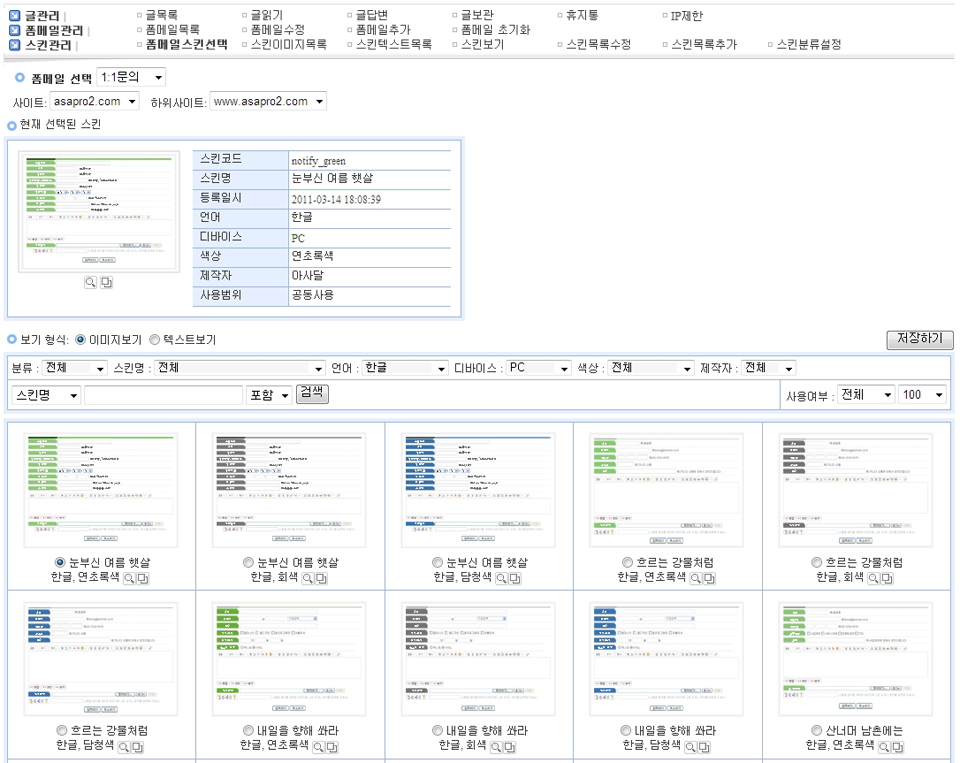Open the 스킨이미지목록 menu item
This screenshot has height=763, width=960.
288,45
